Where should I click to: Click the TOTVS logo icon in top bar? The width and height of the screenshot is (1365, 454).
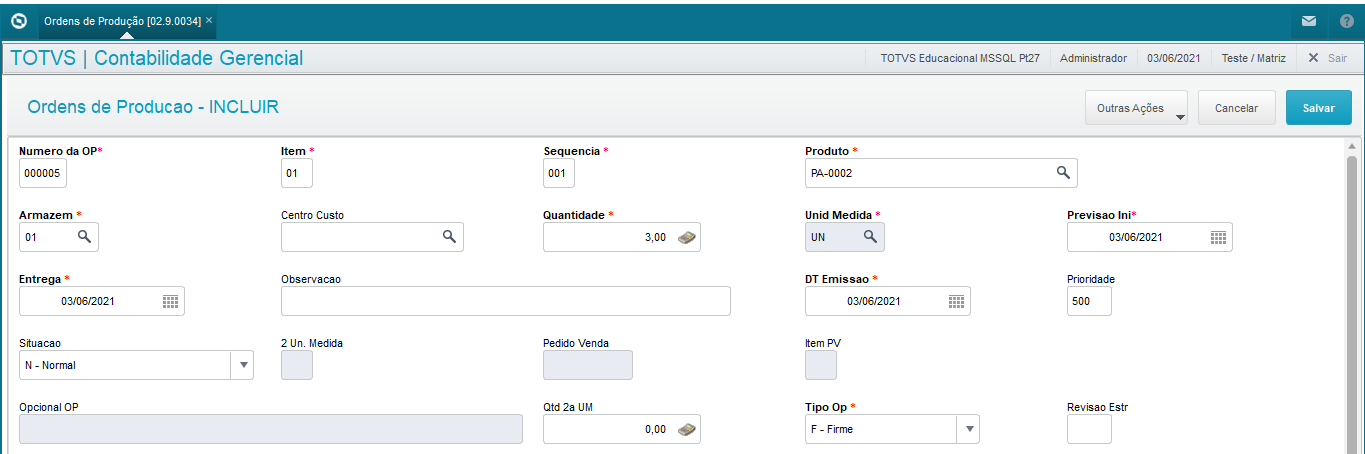pos(18,20)
